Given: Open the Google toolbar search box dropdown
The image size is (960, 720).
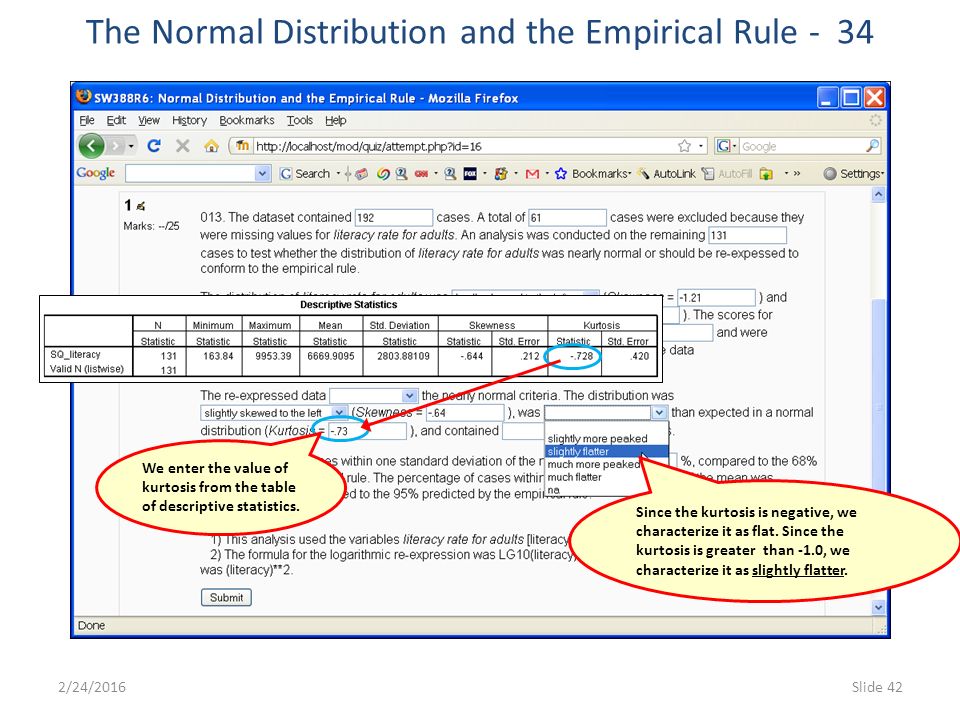Looking at the screenshot, I should click(x=263, y=174).
